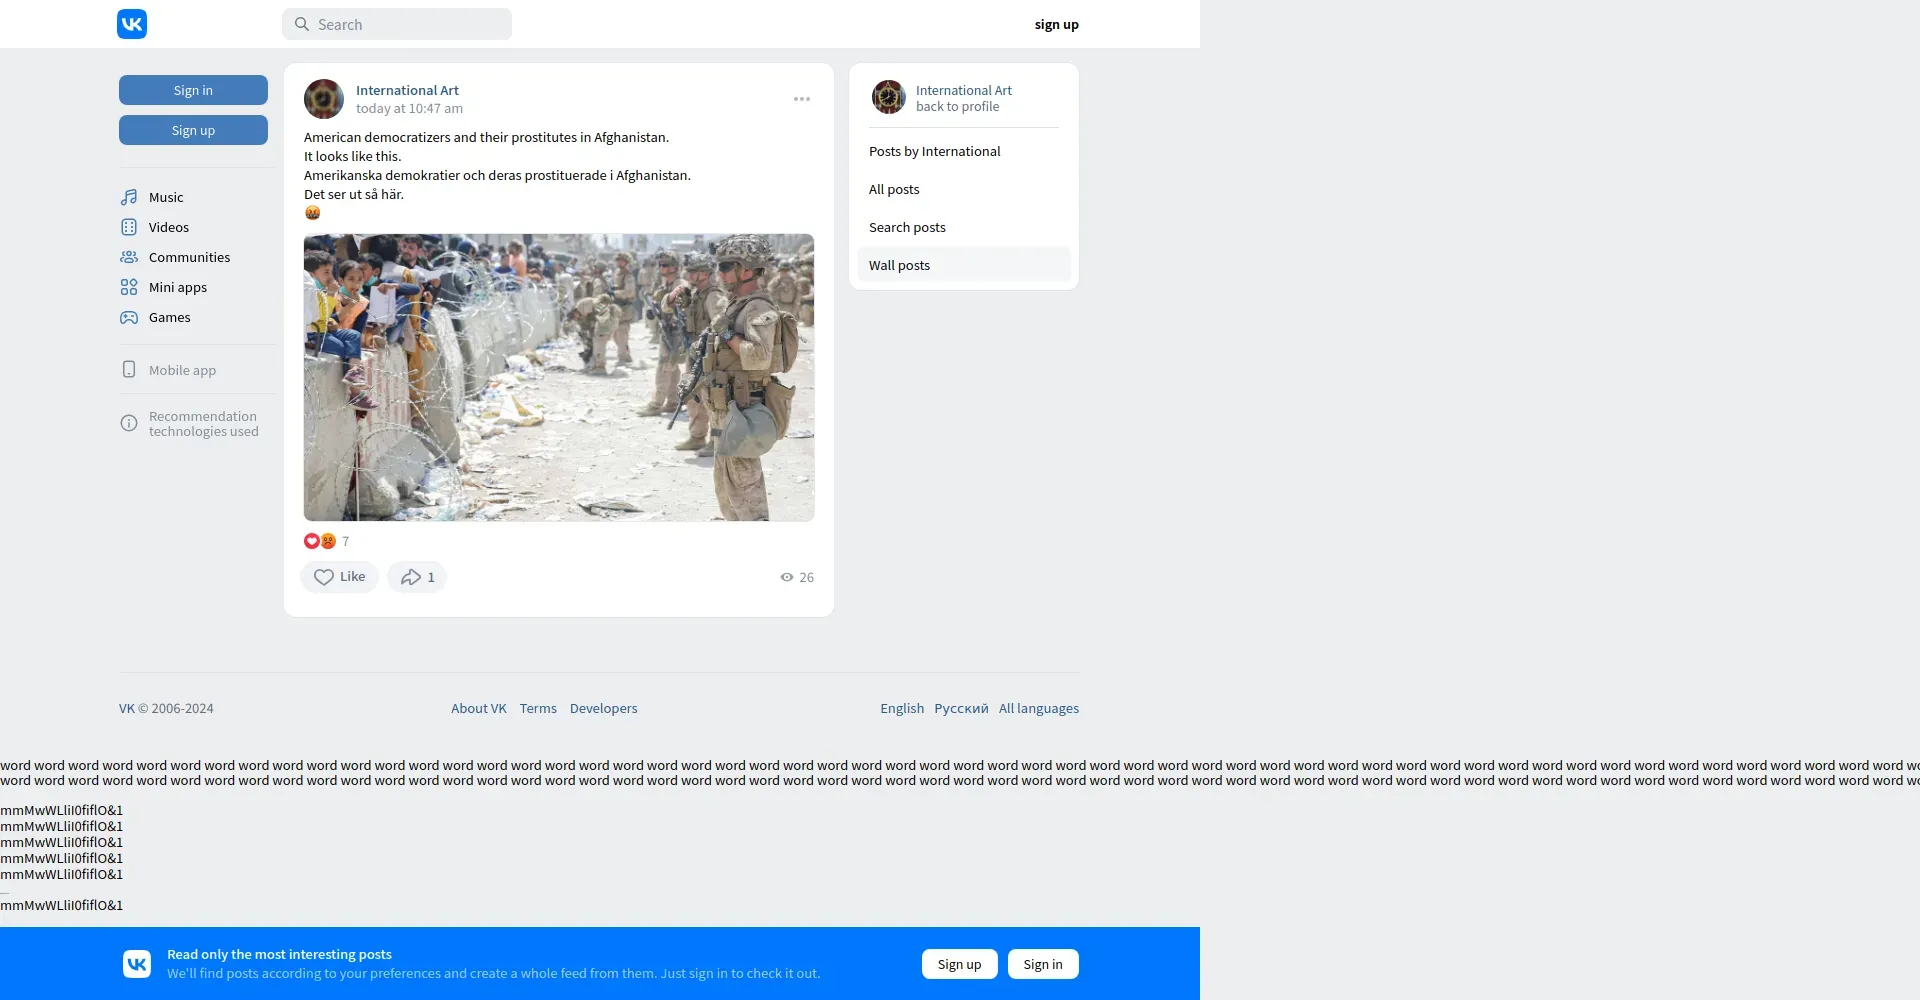
Task: Open the Mini apps grid icon
Action: (x=129, y=287)
